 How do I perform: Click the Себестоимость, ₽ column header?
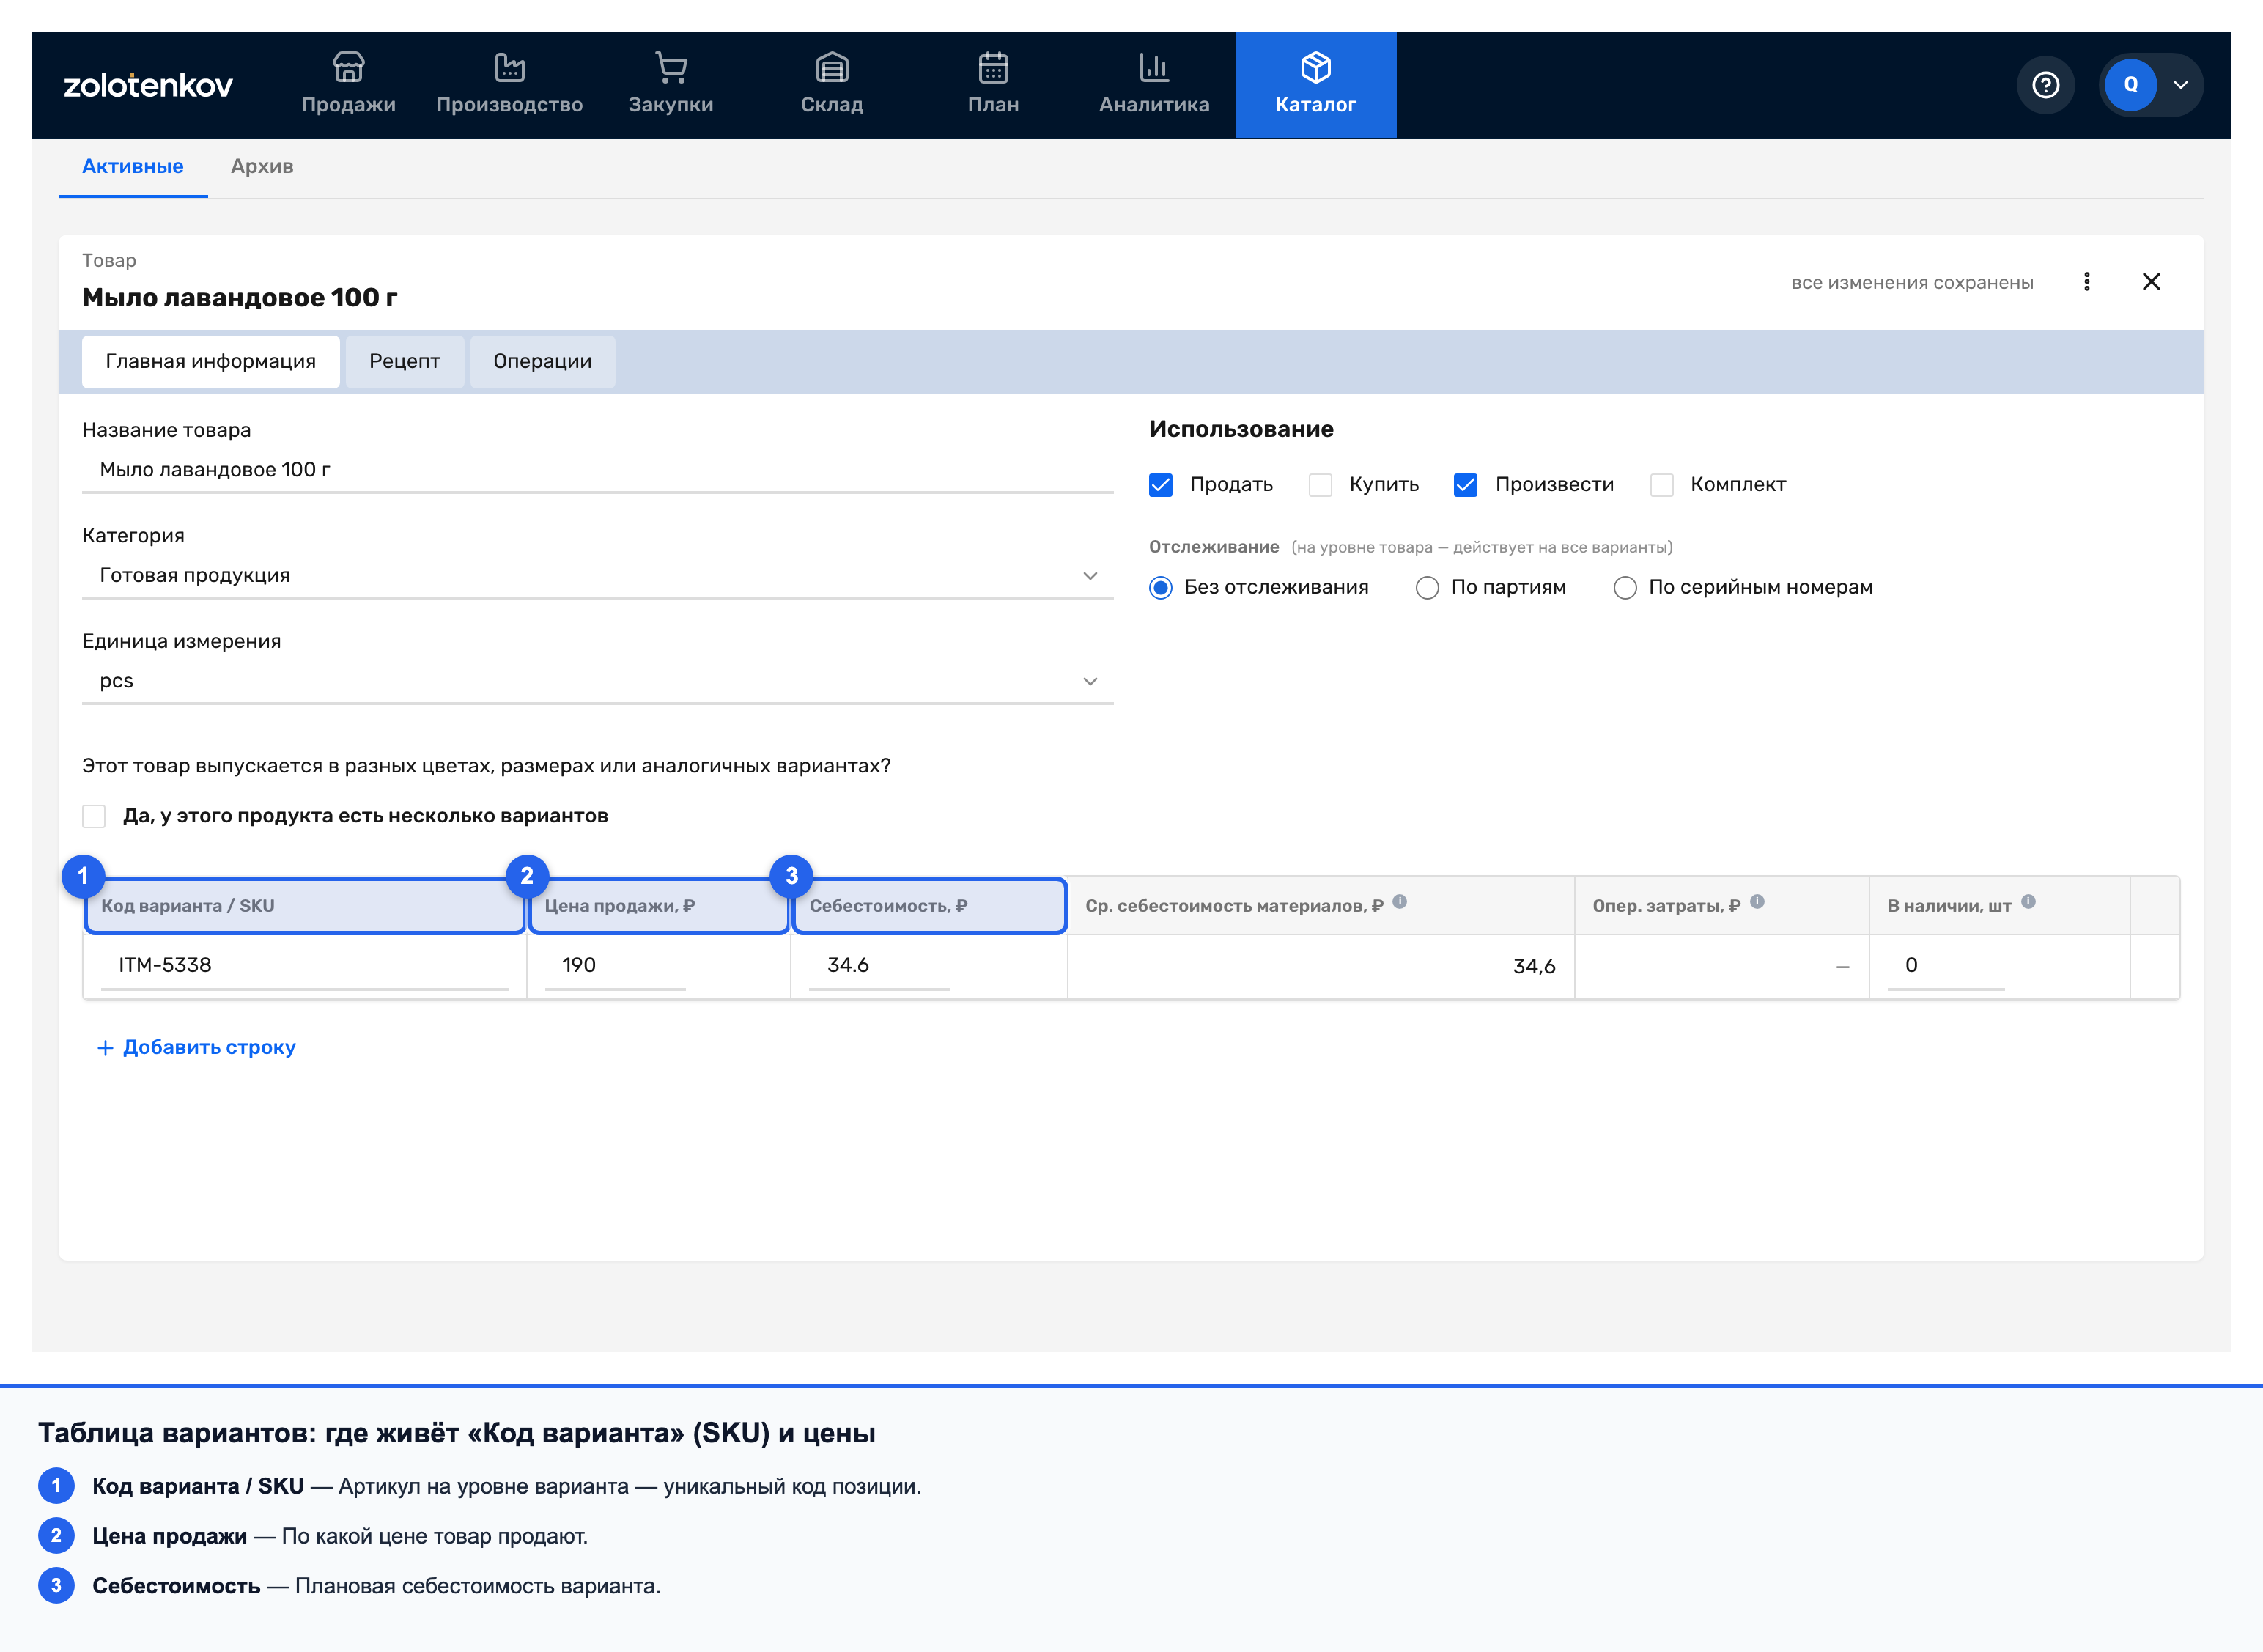pos(929,906)
